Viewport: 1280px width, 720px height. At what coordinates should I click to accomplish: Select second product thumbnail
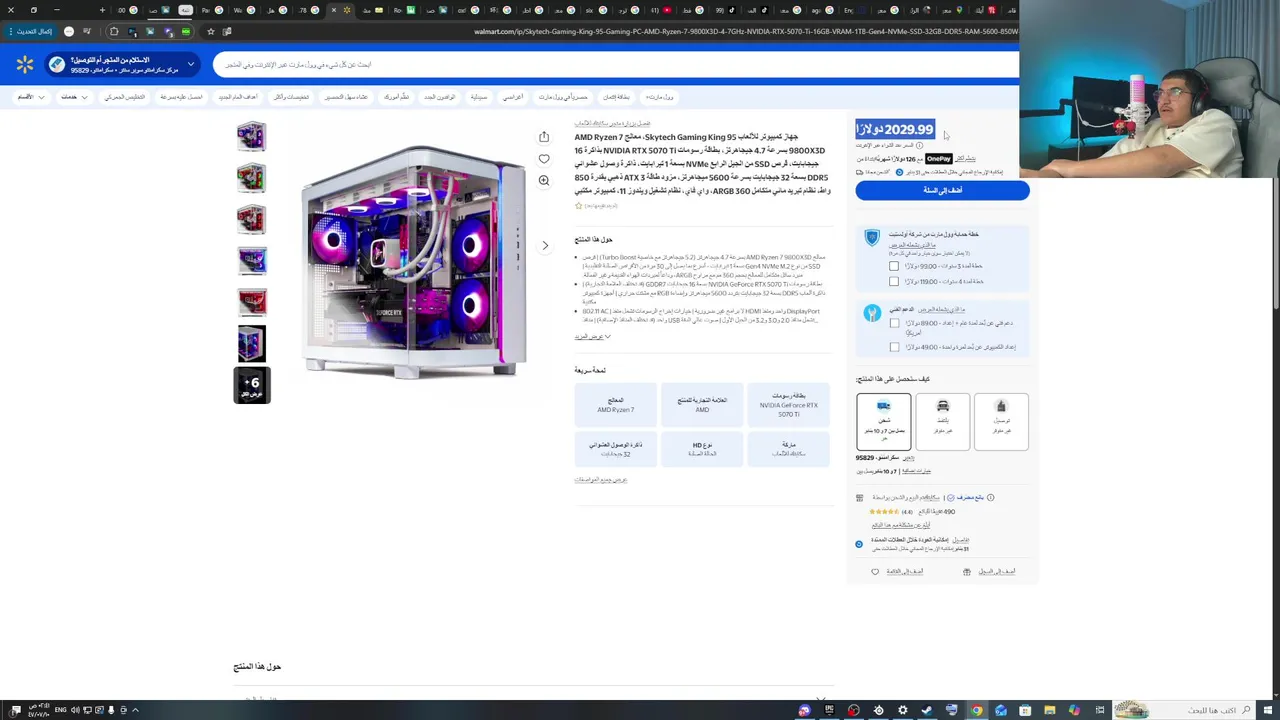tap(252, 177)
